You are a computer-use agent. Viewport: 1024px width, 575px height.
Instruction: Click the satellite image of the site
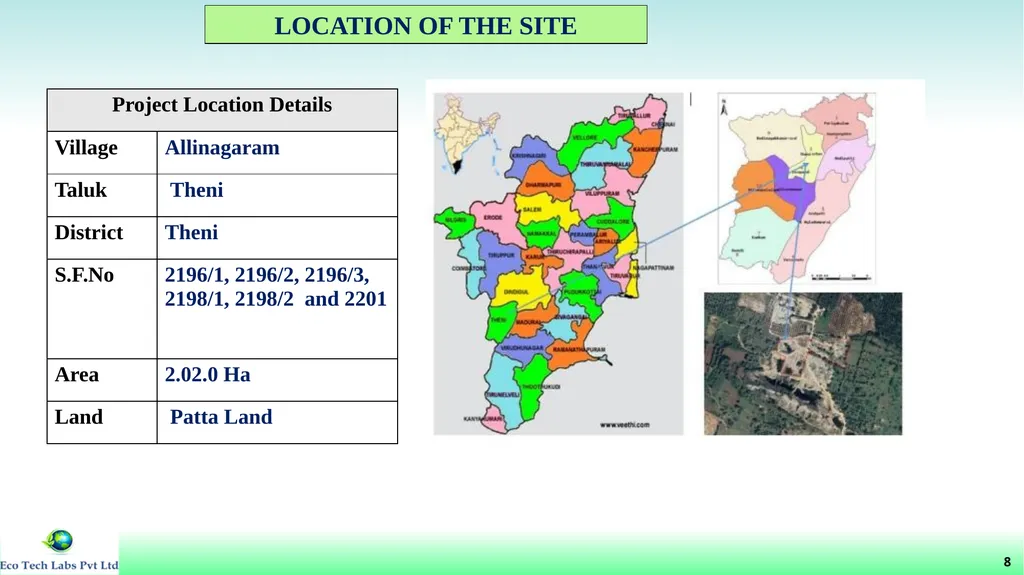click(x=803, y=363)
